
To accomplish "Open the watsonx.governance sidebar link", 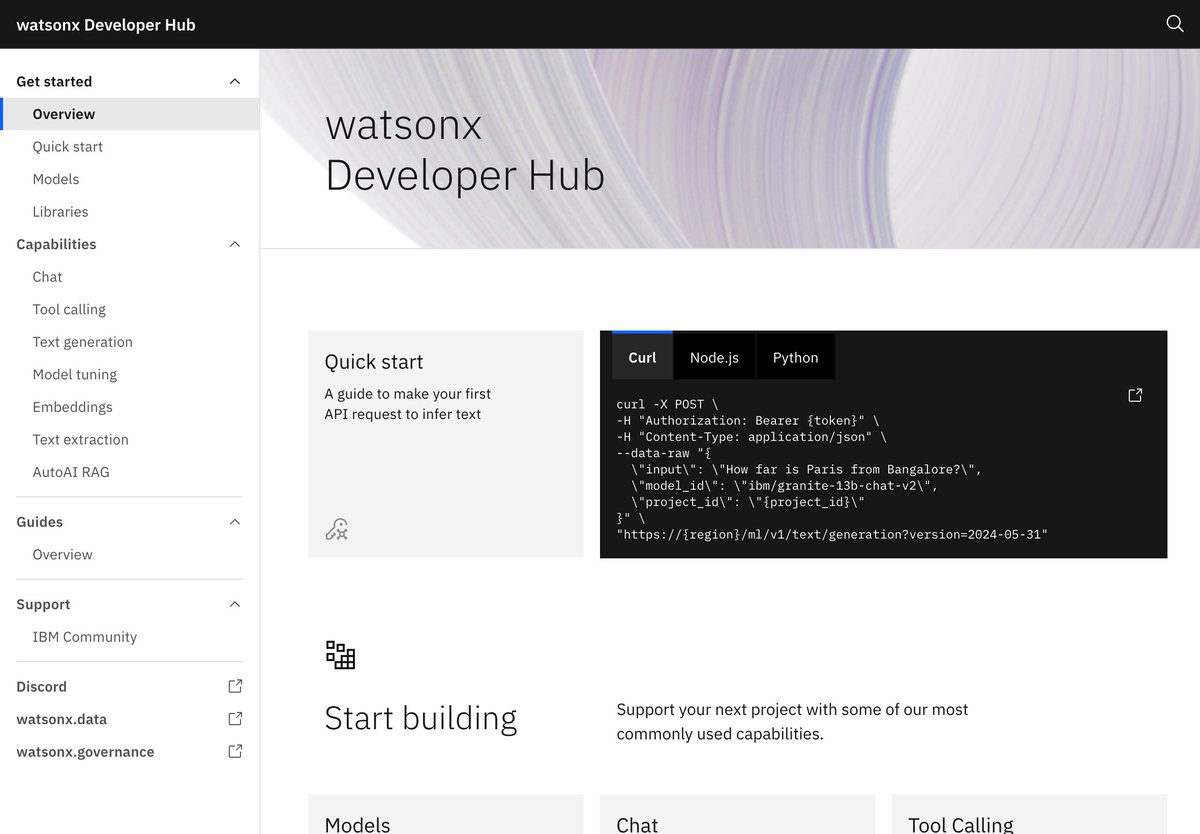I will [x=130, y=751].
